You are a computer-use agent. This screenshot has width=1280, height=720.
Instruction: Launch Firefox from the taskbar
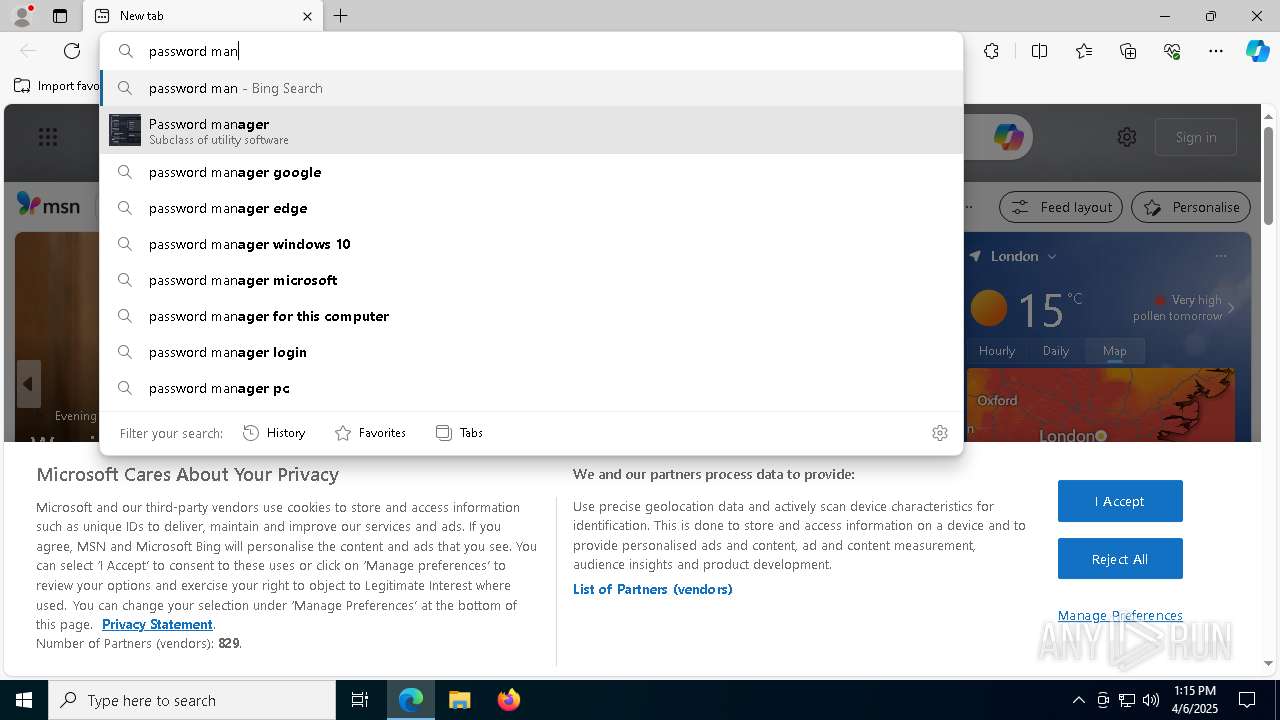[x=509, y=700]
